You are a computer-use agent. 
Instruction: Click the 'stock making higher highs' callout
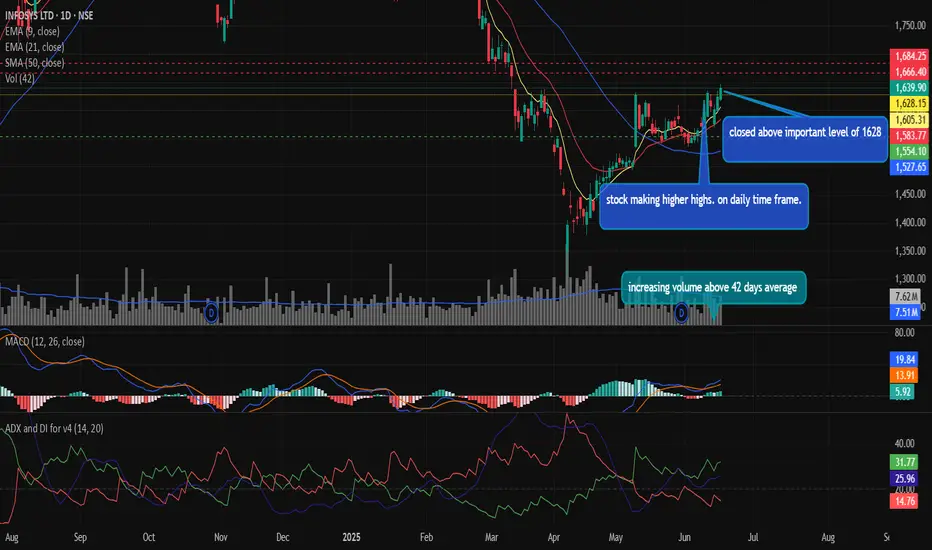tap(704, 206)
